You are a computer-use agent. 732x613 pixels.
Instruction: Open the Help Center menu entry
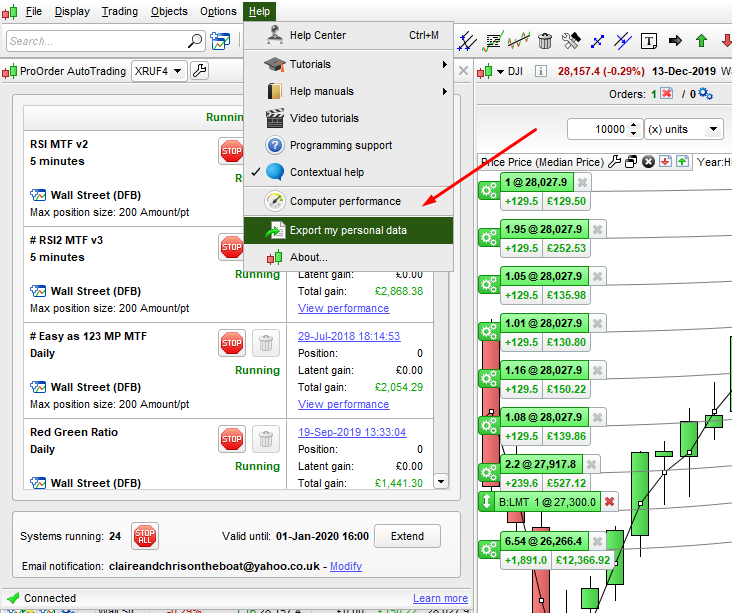pos(348,35)
